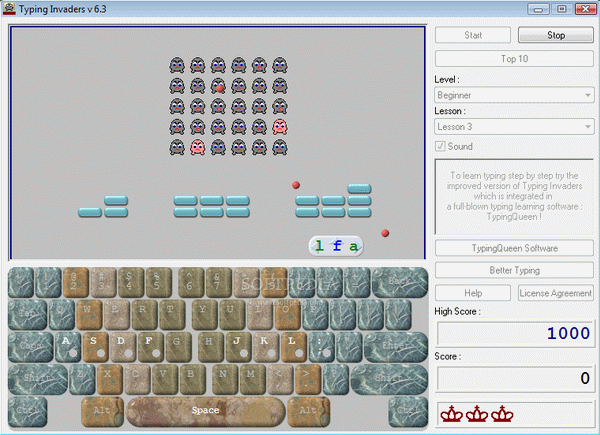Click the F key on virtual keyboard

point(150,347)
